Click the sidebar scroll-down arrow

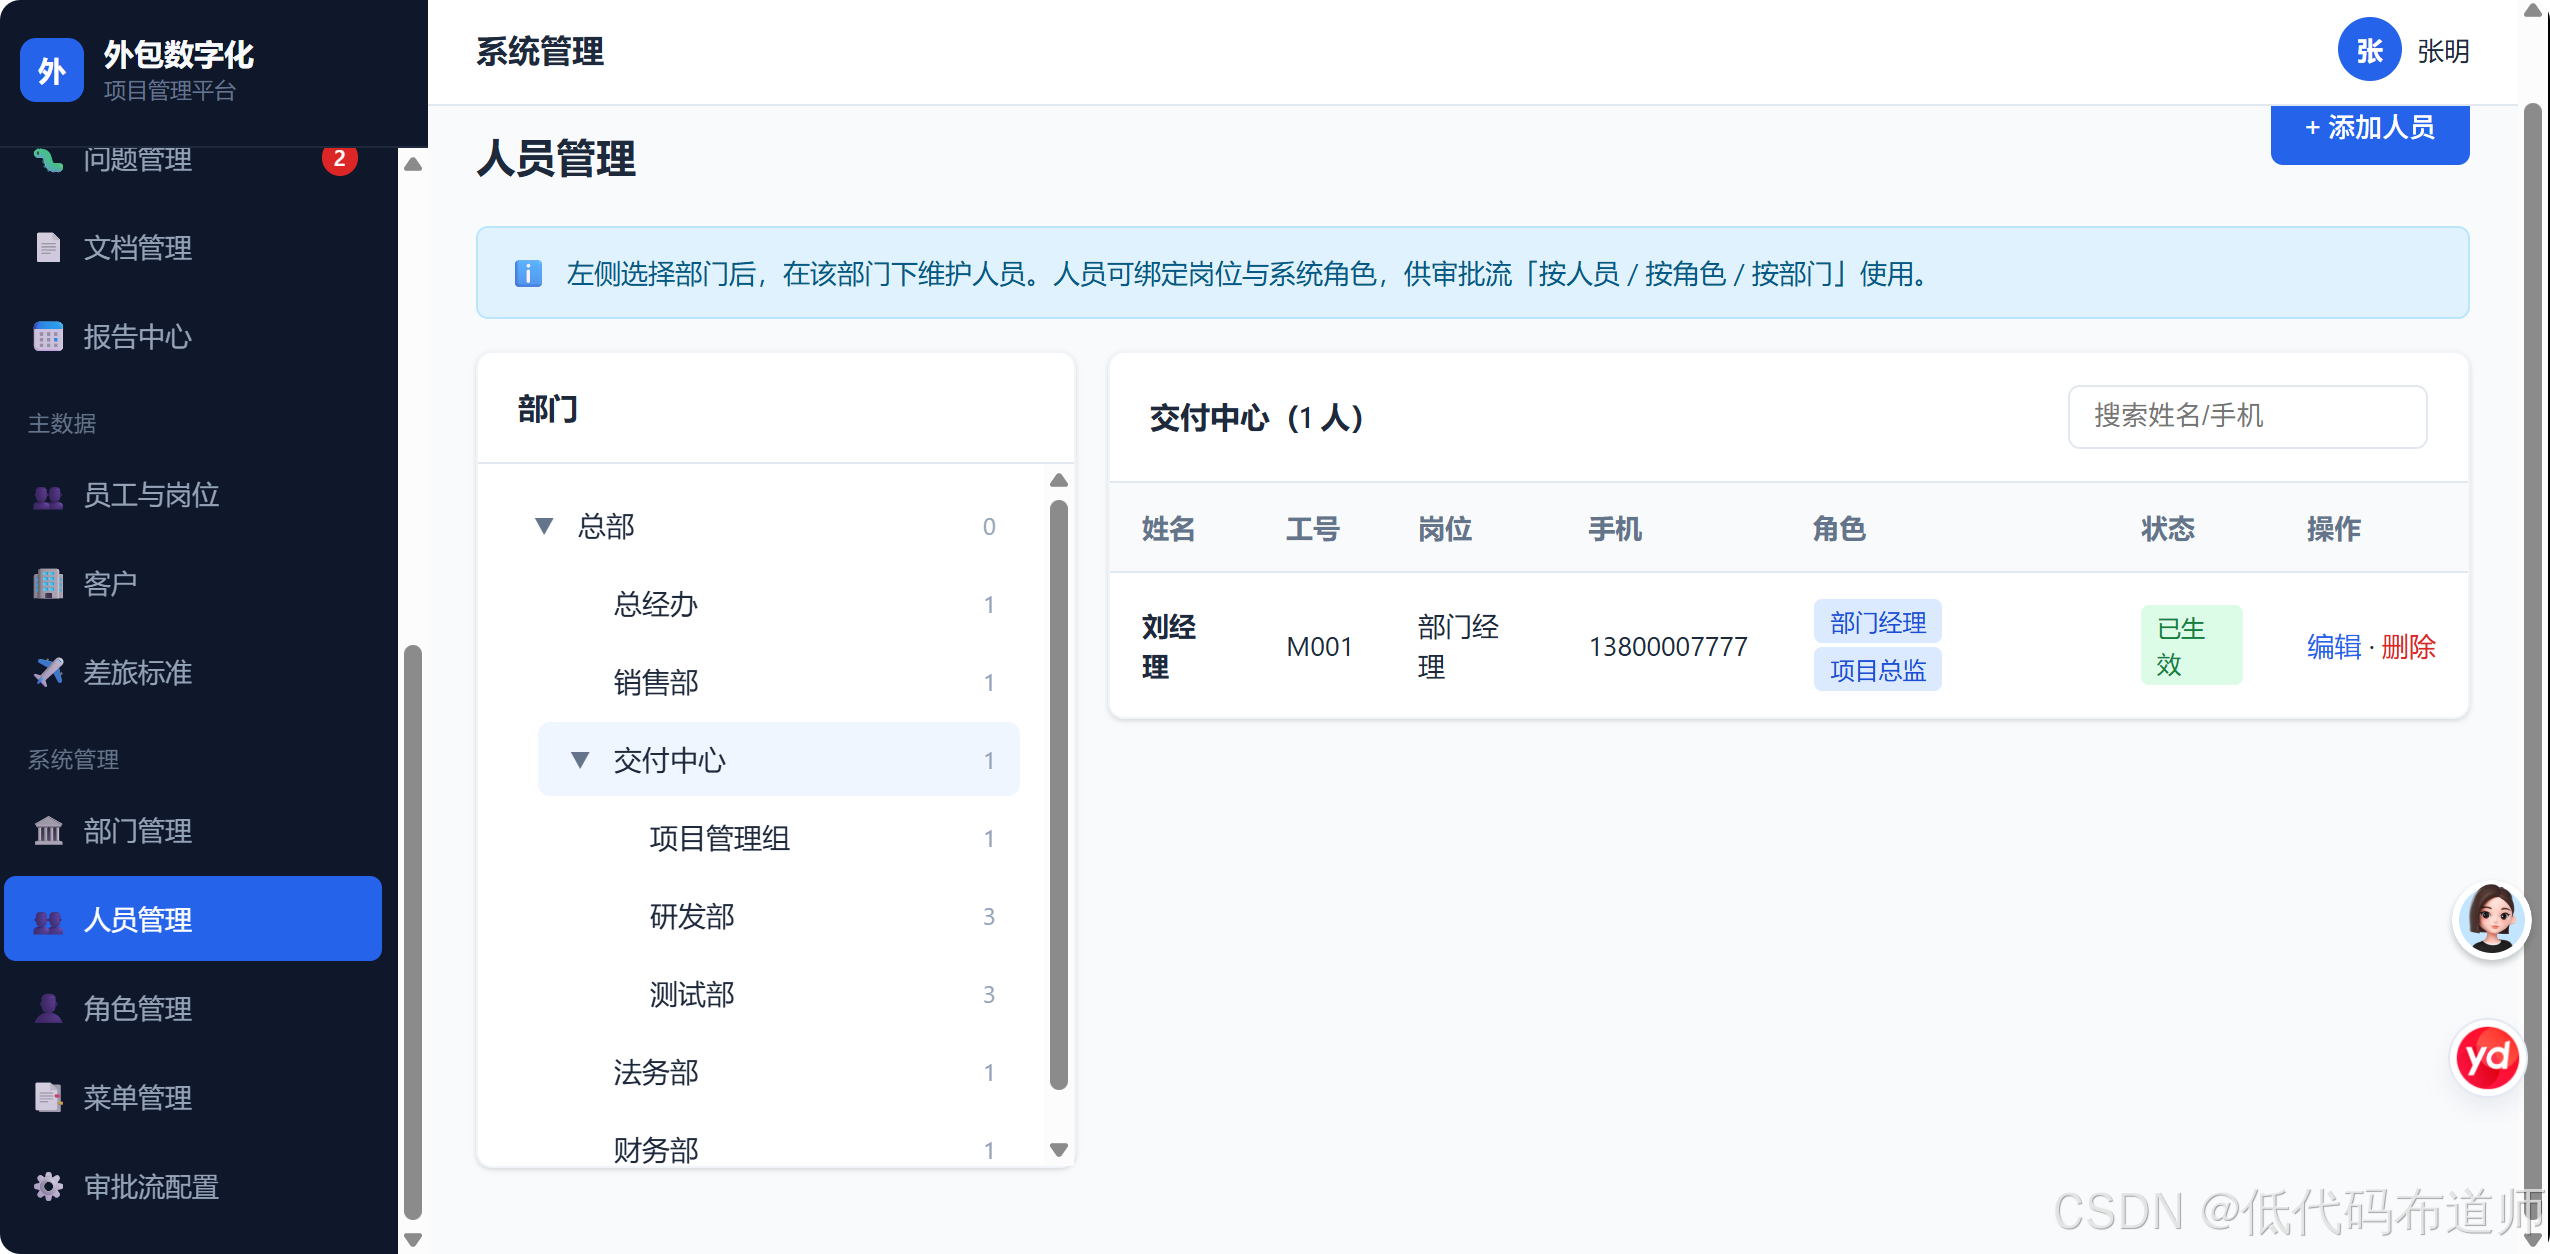click(413, 1240)
